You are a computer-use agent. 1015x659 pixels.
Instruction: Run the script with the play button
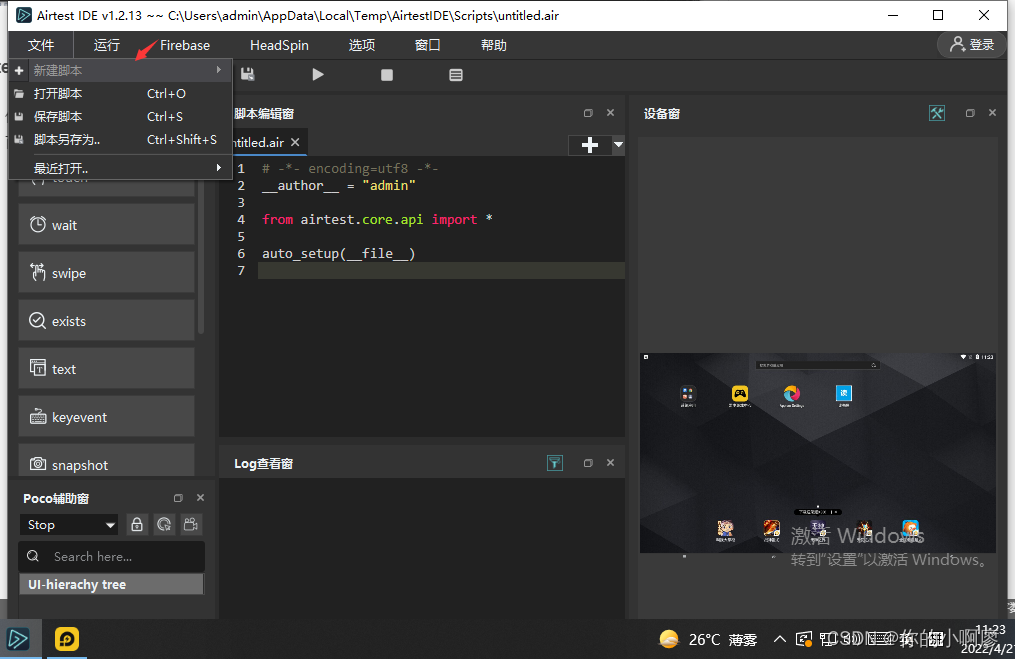pyautogui.click(x=317, y=74)
